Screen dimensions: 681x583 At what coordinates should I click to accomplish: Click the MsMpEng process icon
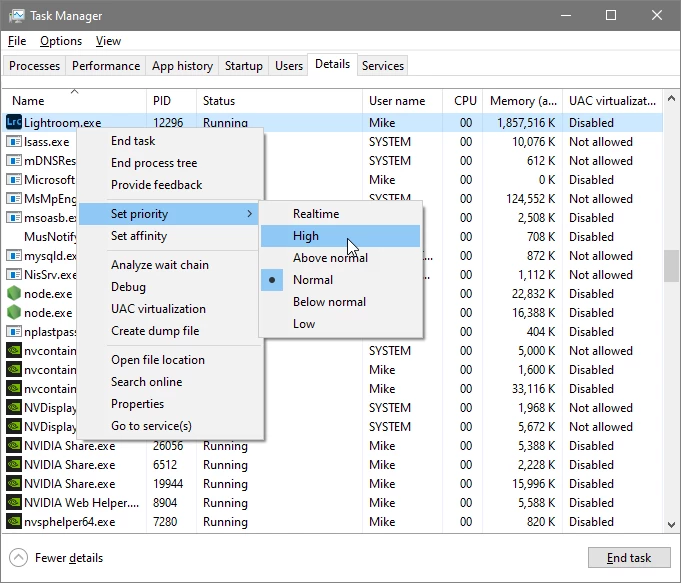coord(14,199)
